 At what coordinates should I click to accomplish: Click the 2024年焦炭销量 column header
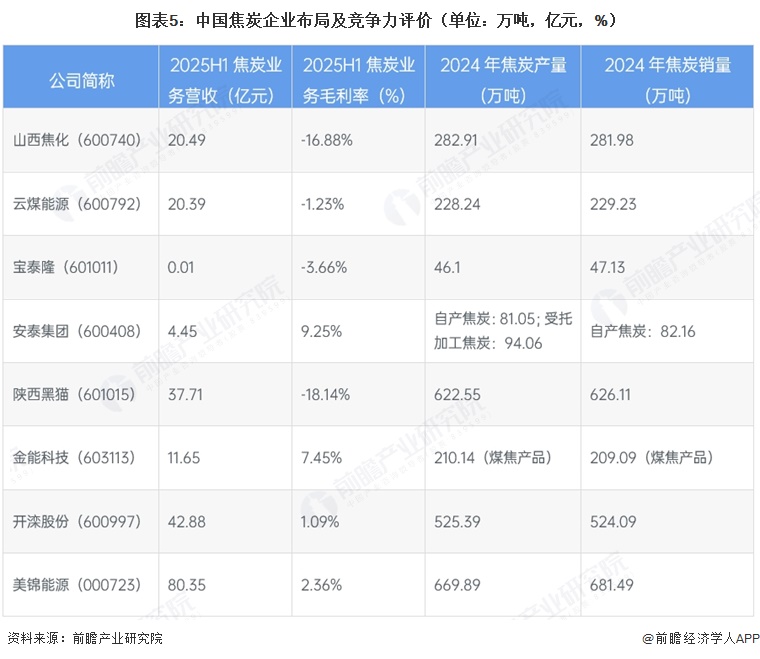pos(667,77)
